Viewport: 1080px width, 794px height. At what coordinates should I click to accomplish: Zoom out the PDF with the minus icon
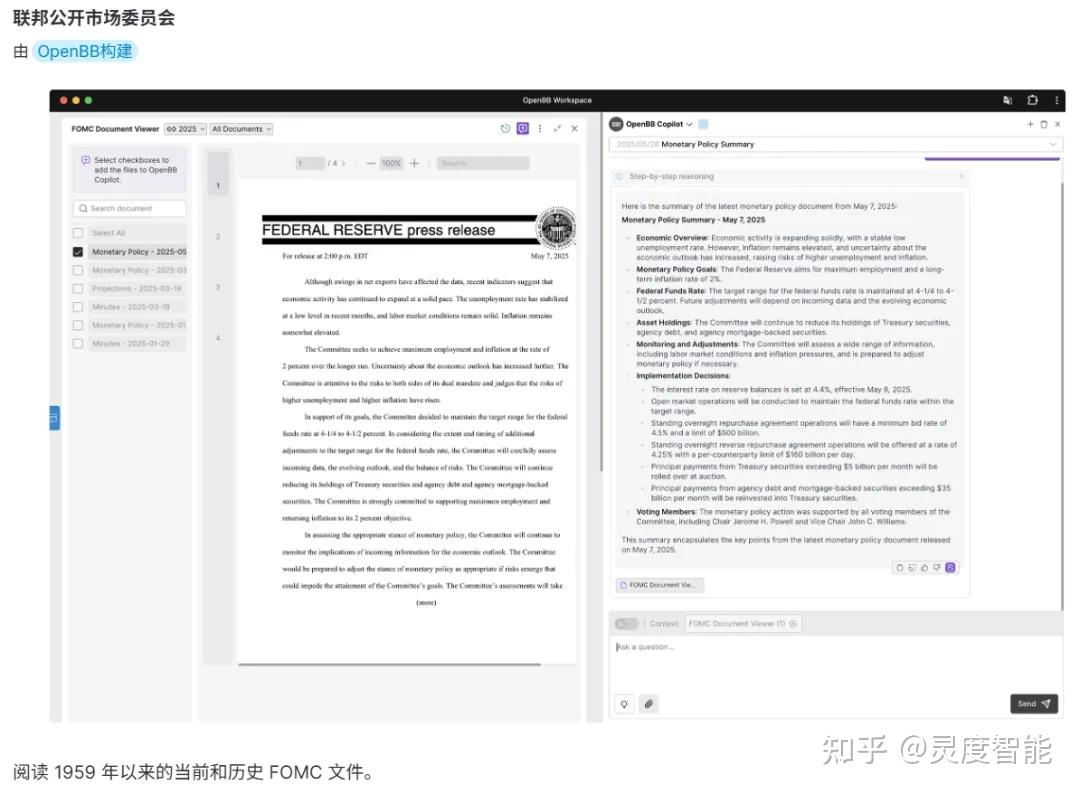tap(371, 163)
